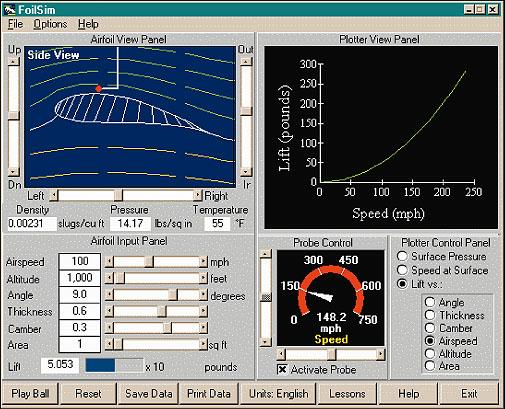Choose the Altitude plot radio button
505x409 pixels.
[430, 354]
